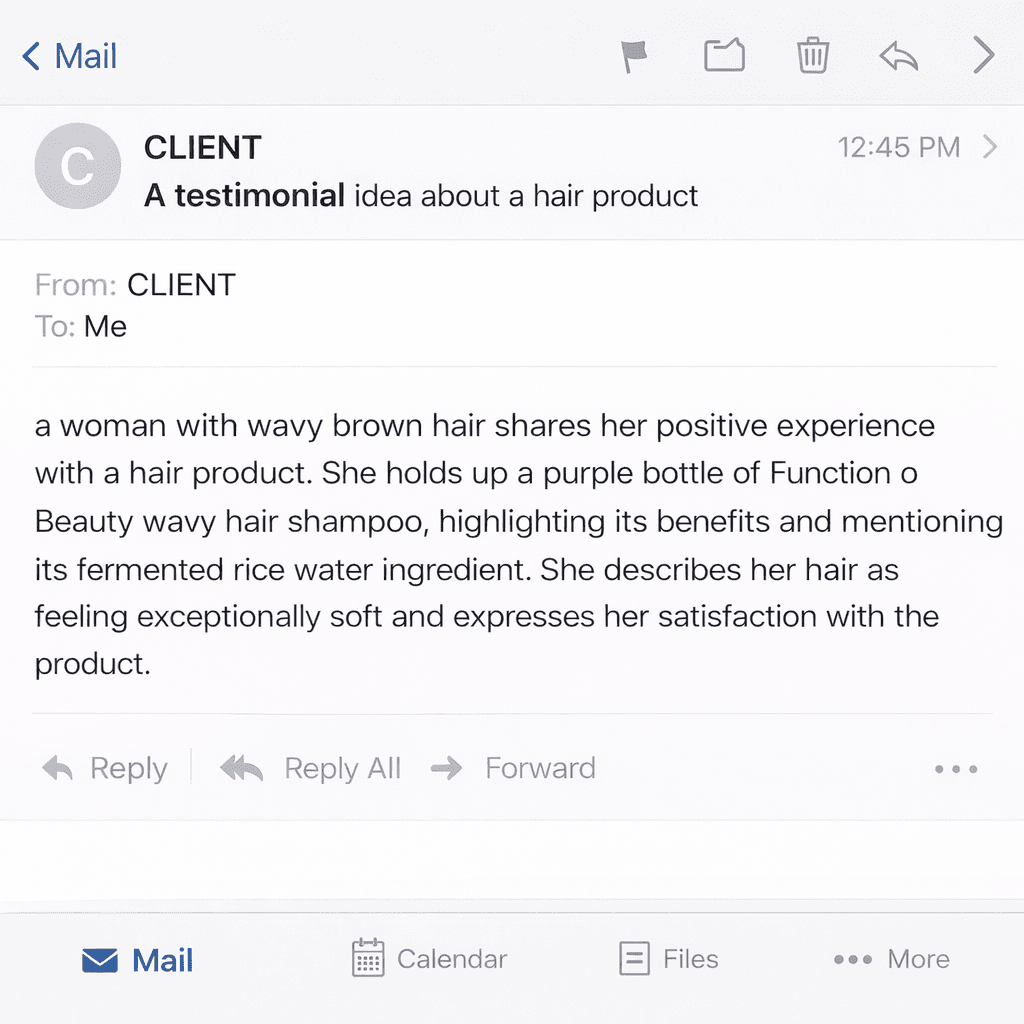Open the Calendar icon in bottom bar
Viewport: 1024px width, 1024px height.
click(x=369, y=958)
